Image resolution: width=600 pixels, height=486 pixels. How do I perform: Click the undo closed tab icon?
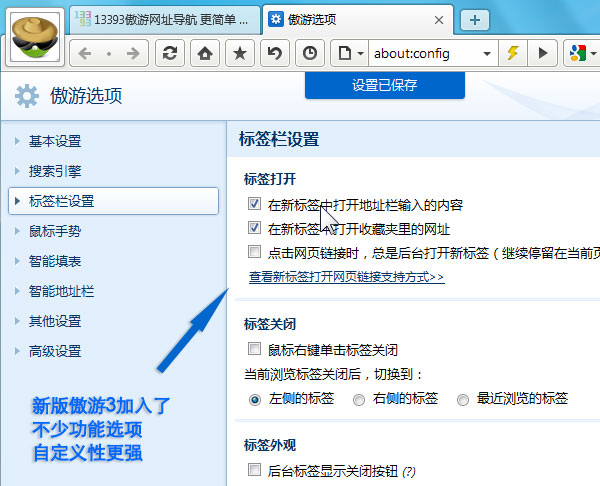275,53
